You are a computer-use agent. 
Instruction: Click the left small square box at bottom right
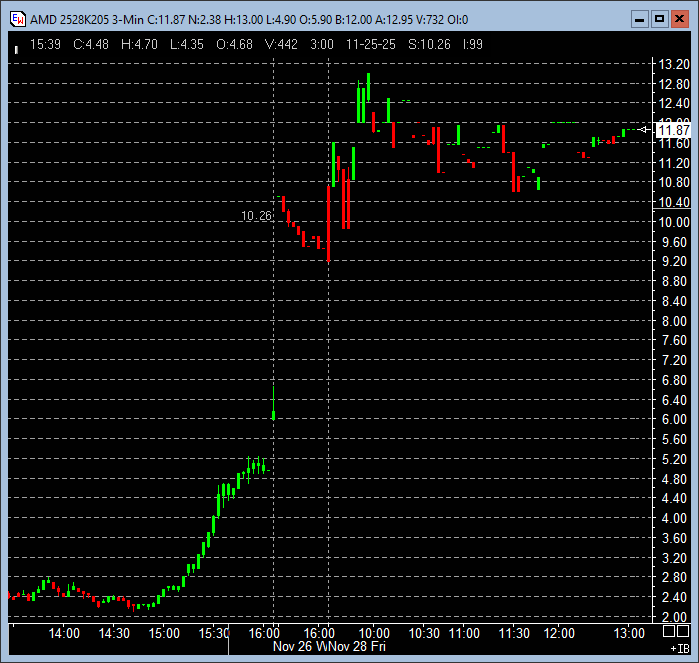[x=668, y=632]
